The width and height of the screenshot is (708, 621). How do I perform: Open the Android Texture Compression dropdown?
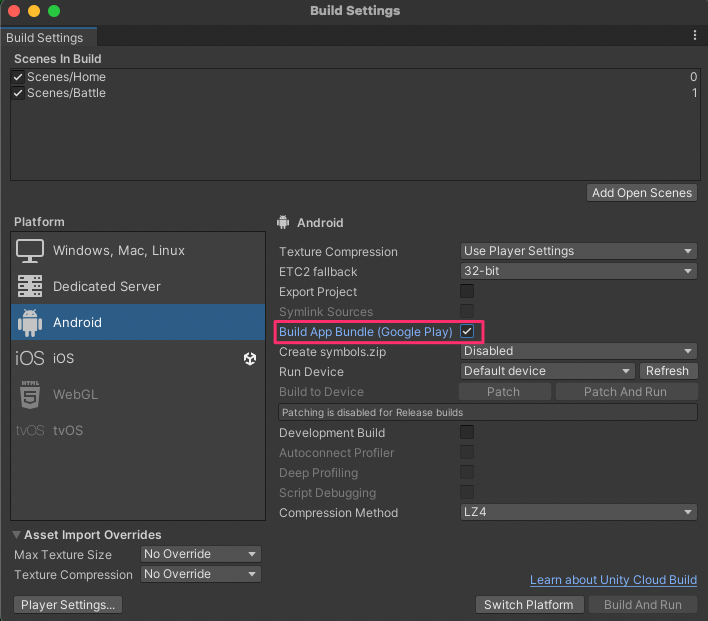[x=578, y=251]
